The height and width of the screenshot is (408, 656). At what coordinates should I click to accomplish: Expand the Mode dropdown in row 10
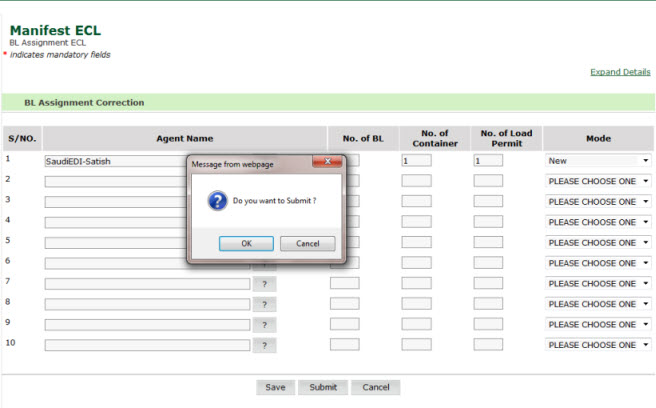pyautogui.click(x=598, y=345)
